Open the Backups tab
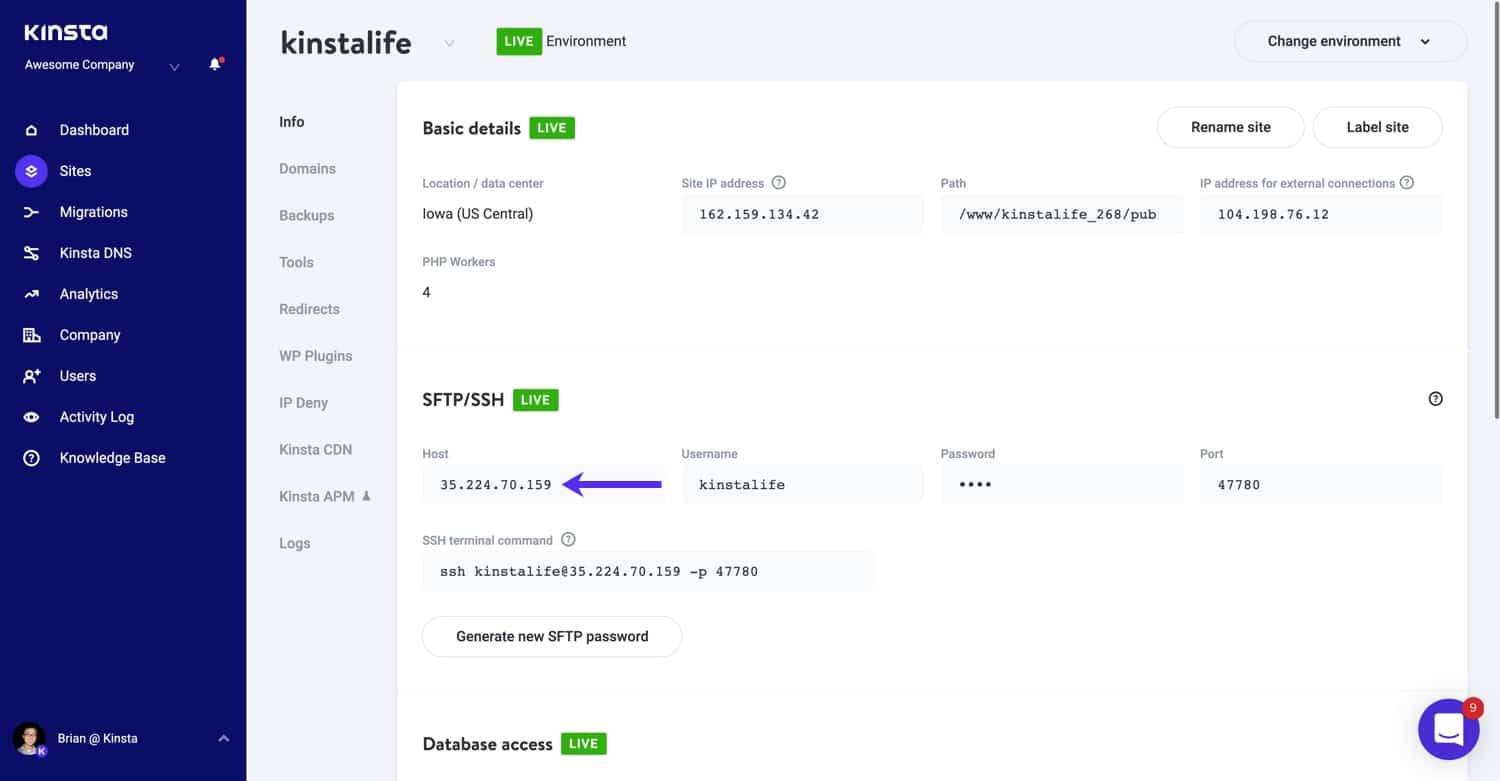This screenshot has height=781, width=1500. point(305,215)
